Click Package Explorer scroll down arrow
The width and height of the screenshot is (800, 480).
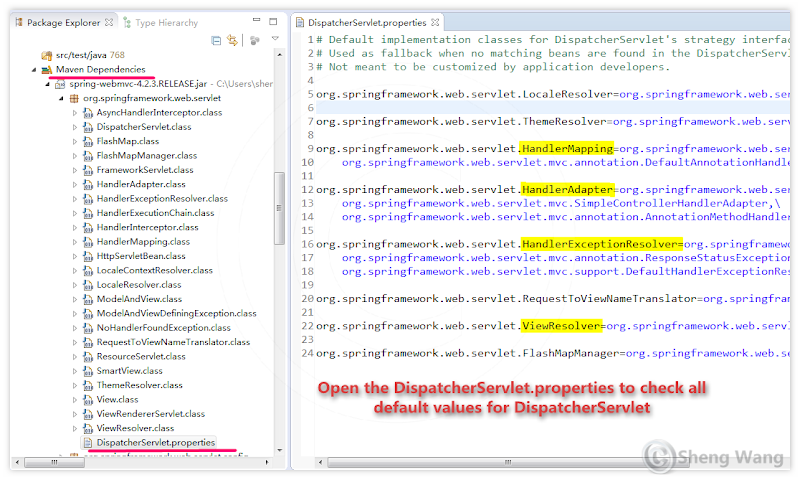pos(279,450)
